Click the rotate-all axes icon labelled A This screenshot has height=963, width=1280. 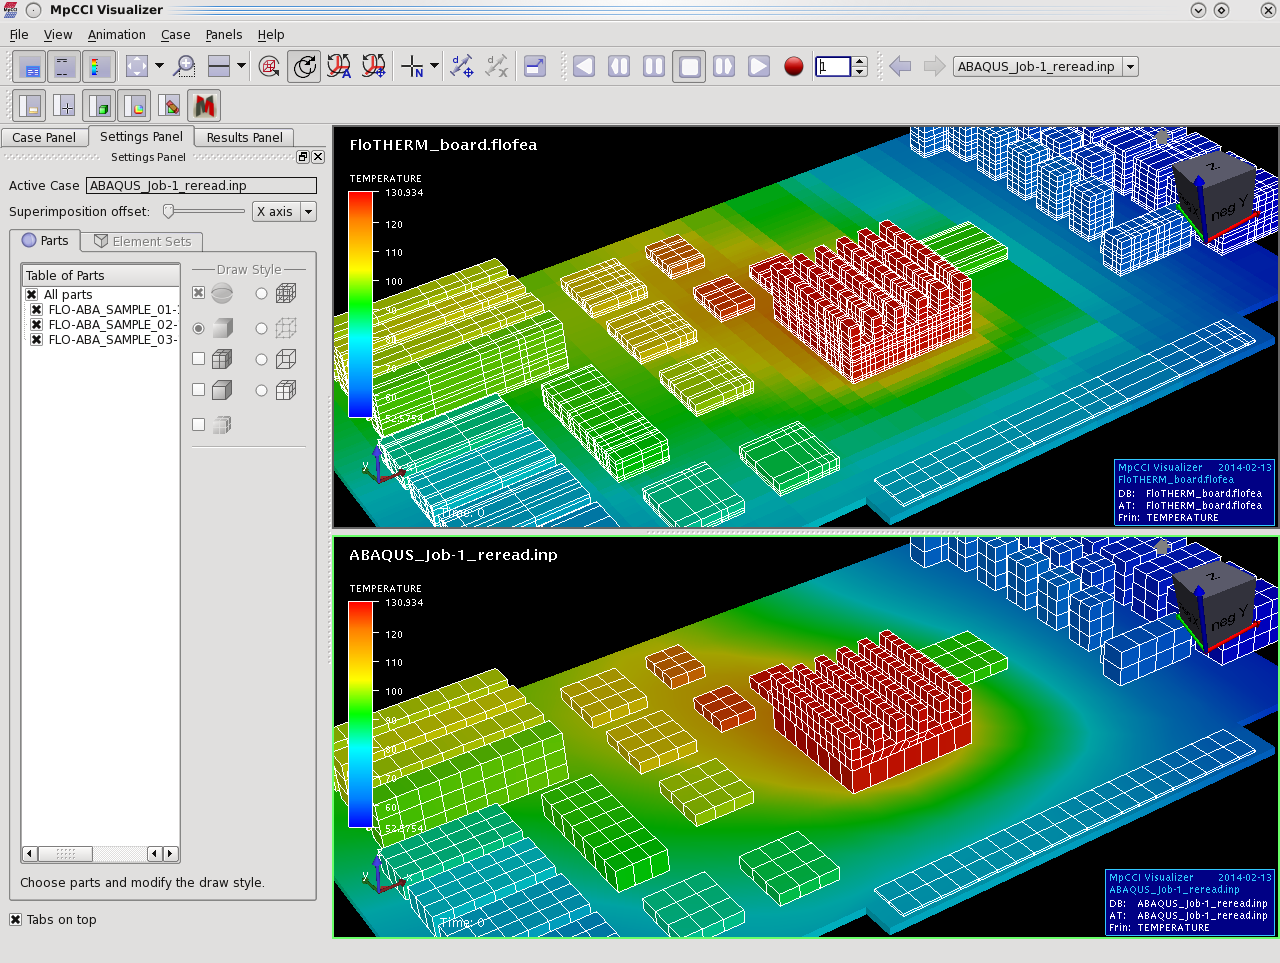[339, 67]
